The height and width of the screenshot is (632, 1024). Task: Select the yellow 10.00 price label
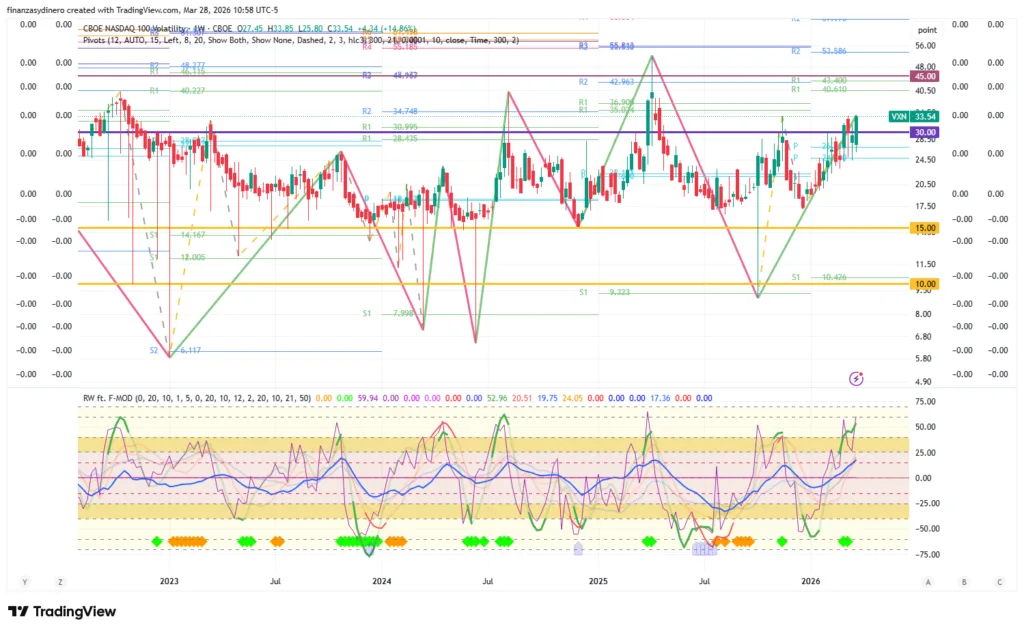point(923,284)
